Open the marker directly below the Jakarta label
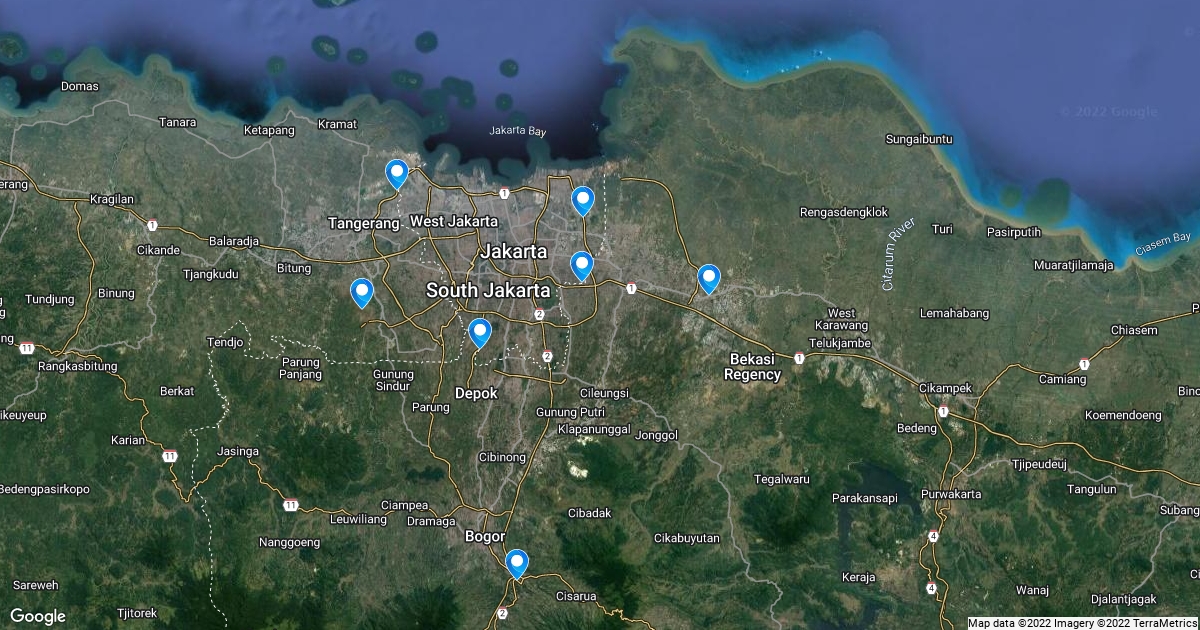The width and height of the screenshot is (1200, 630). [582, 266]
